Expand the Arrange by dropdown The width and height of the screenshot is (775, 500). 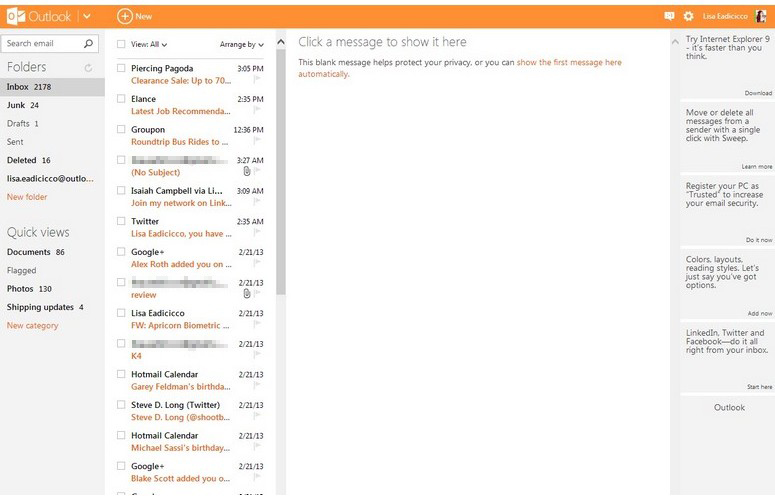pyautogui.click(x=242, y=44)
